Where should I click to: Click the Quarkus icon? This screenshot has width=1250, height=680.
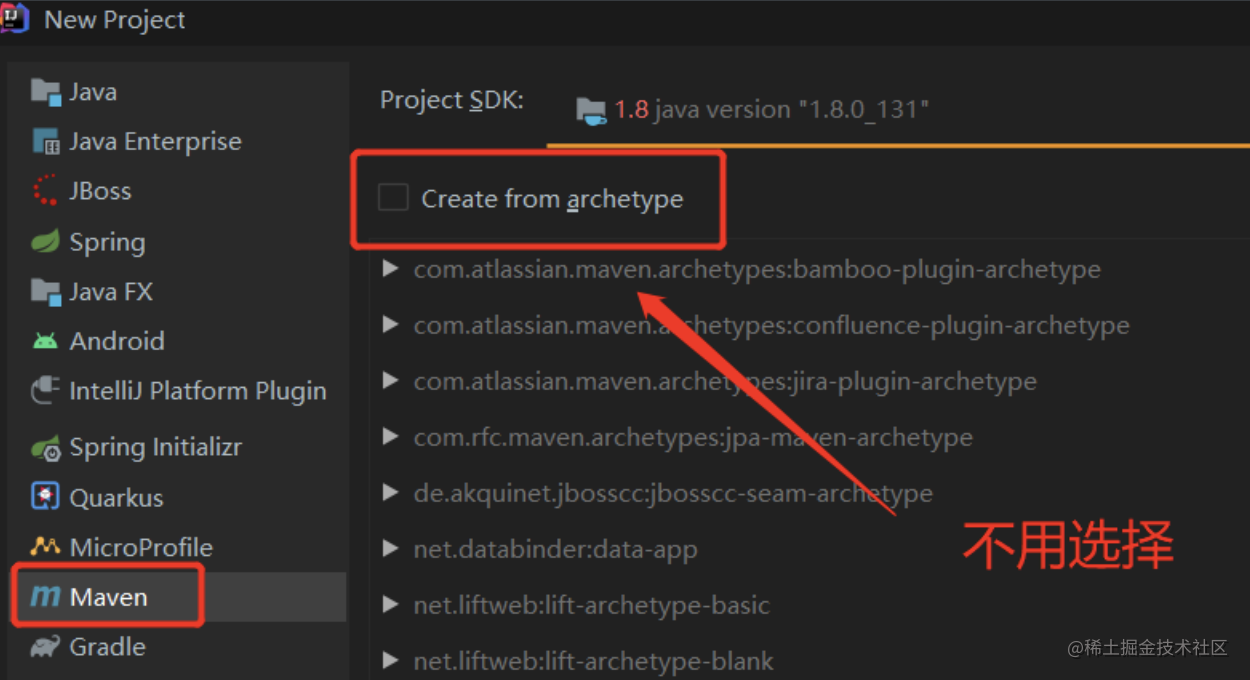46,497
